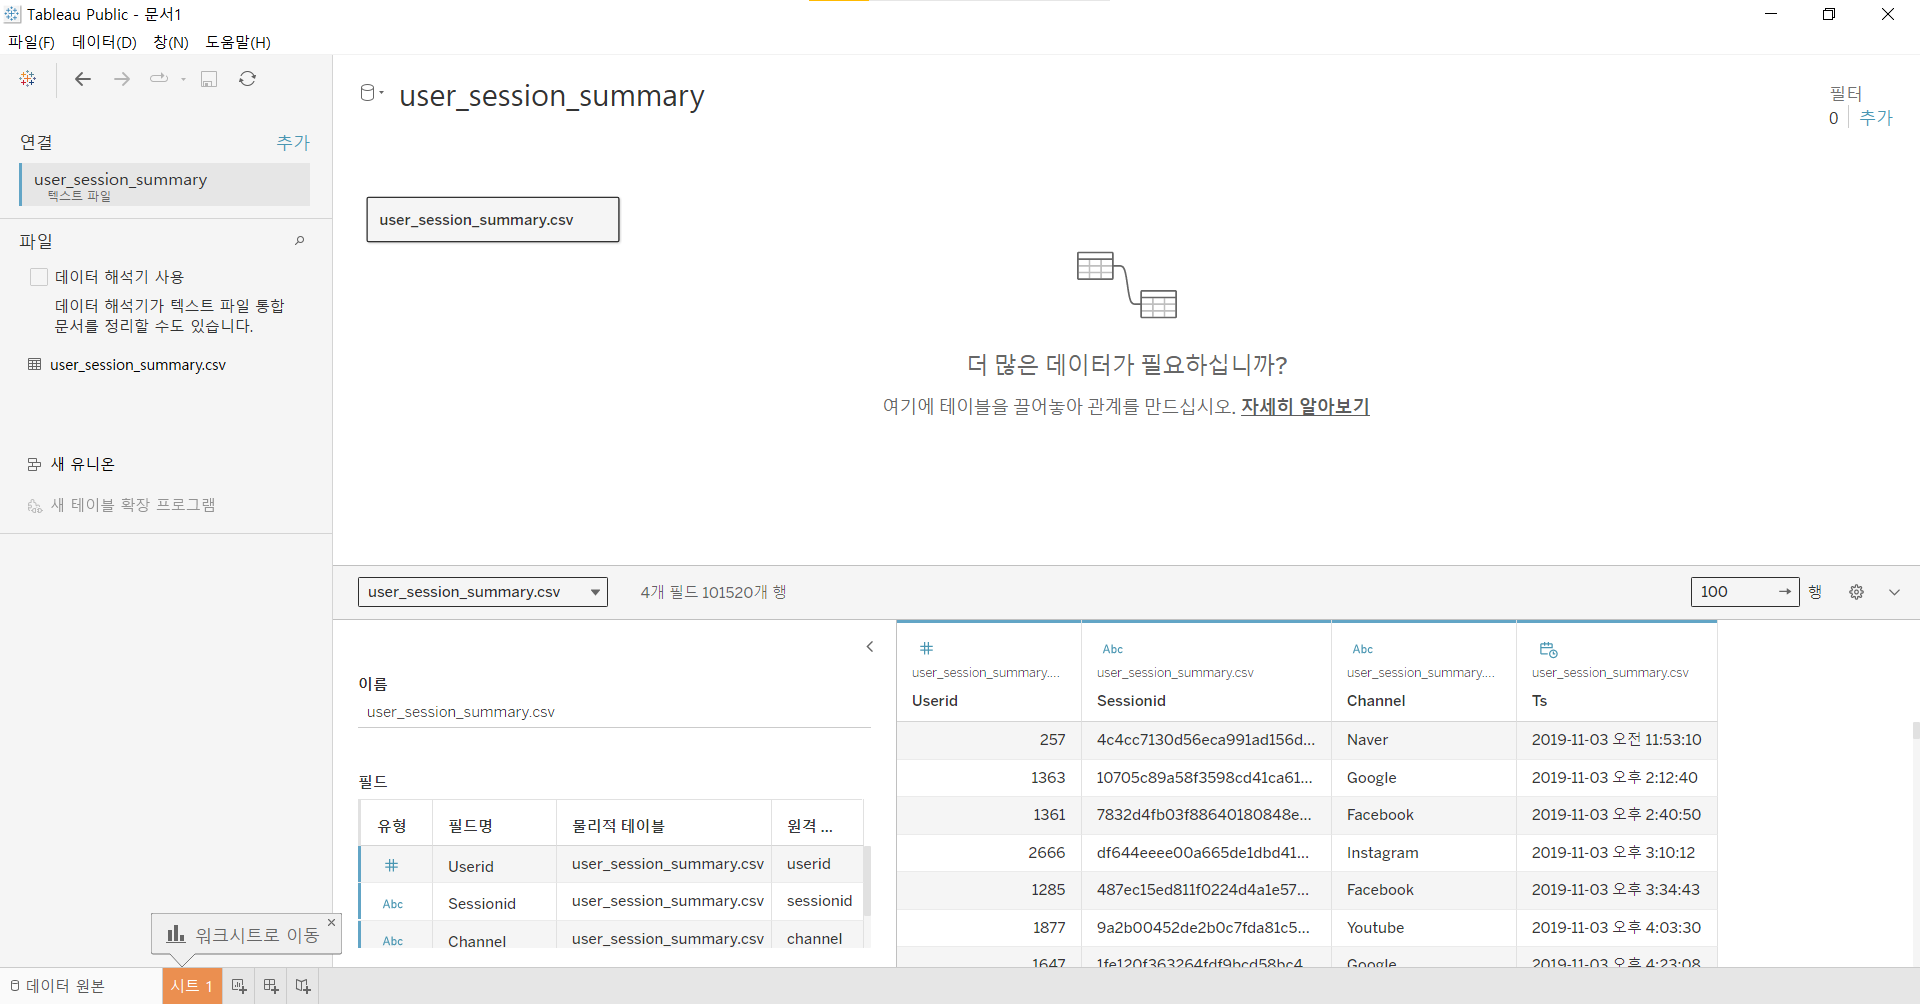Change Userid number data type icon in grid header
Image resolution: width=1920 pixels, height=1004 pixels.
coord(926,648)
